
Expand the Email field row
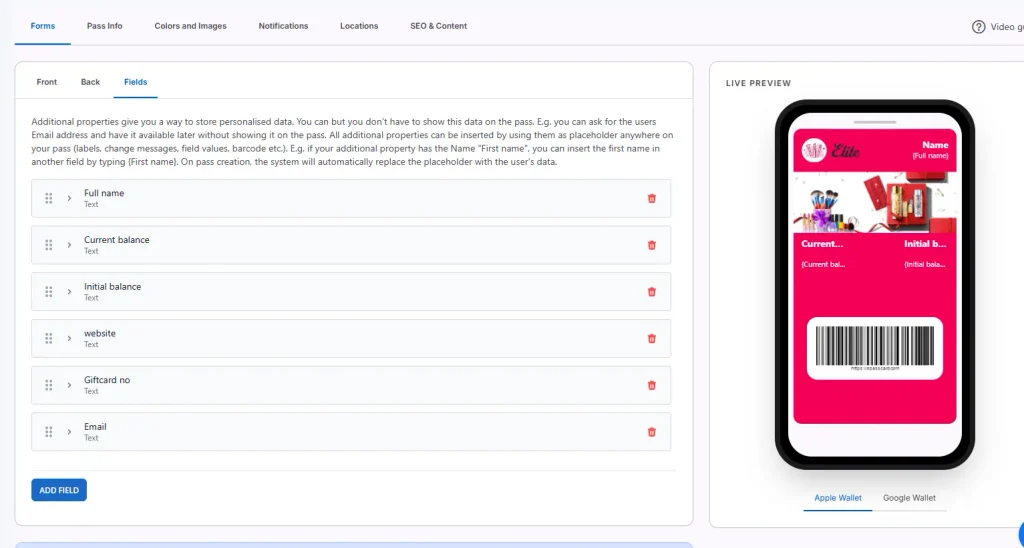click(69, 432)
